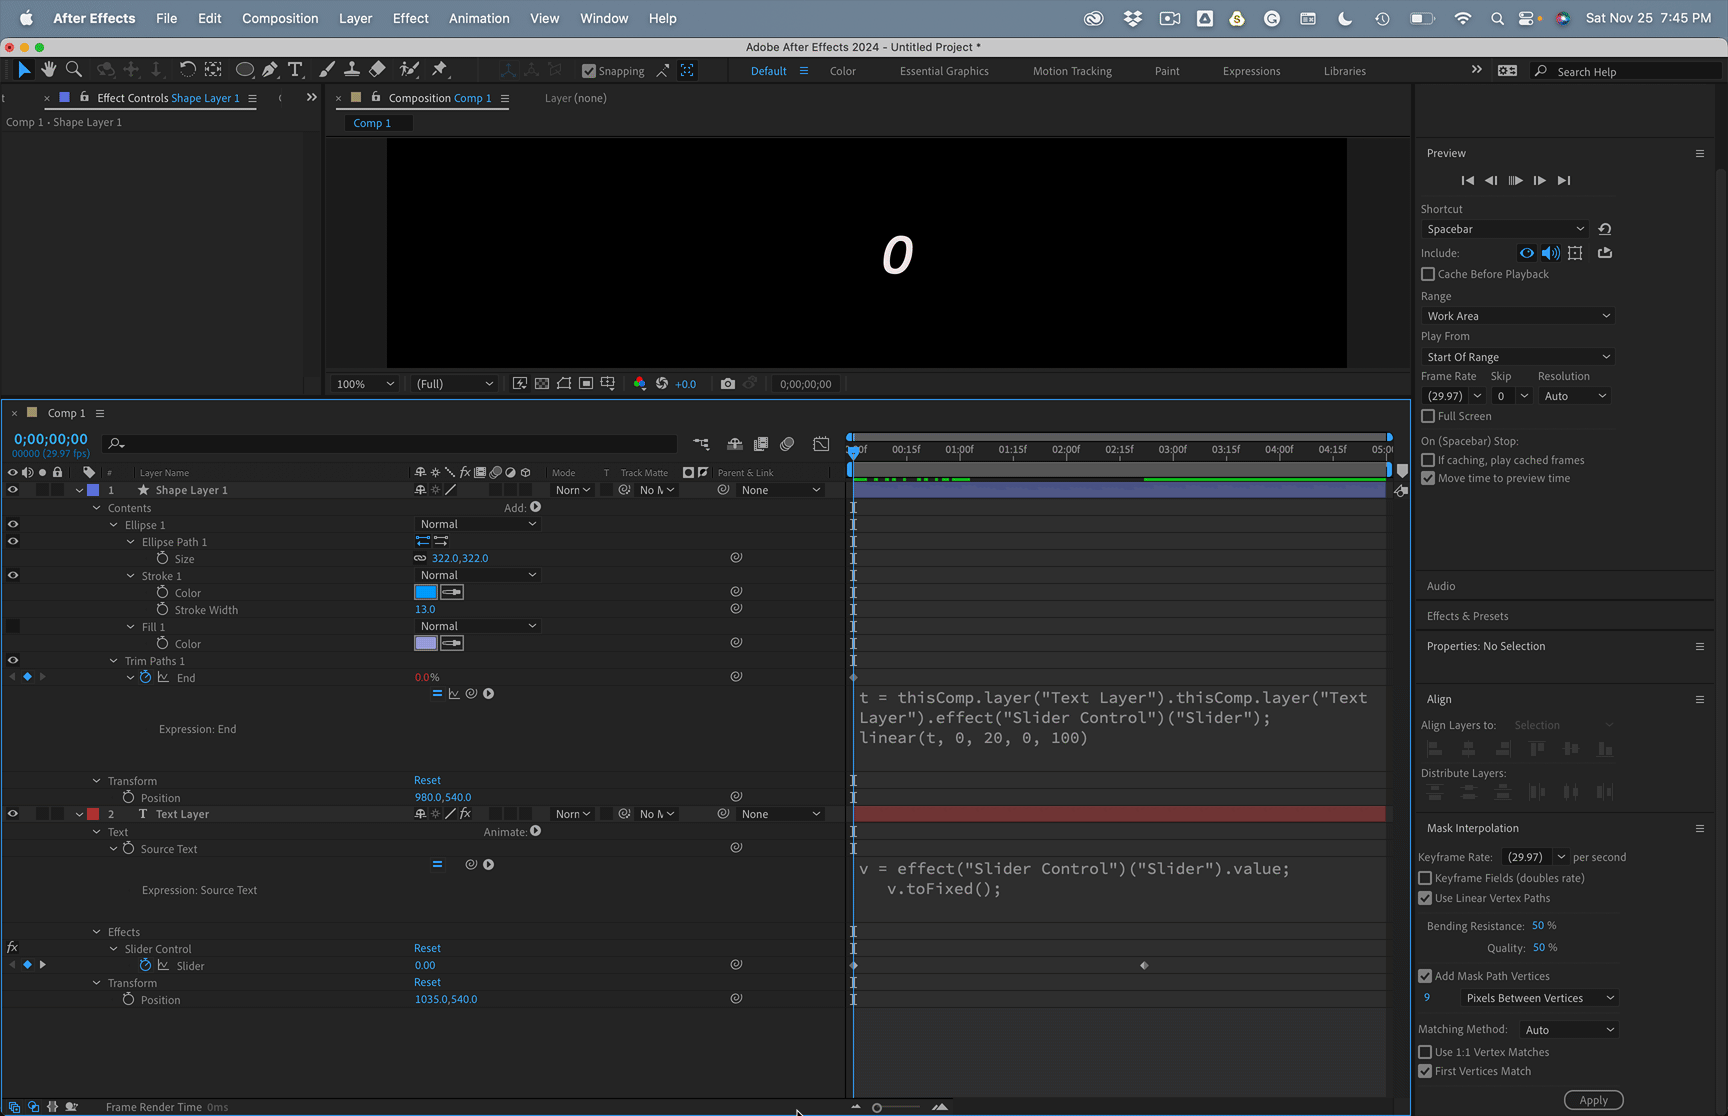This screenshot has height=1116, width=1728.
Task: Toggle the transparency grid in viewer
Action: 542,384
